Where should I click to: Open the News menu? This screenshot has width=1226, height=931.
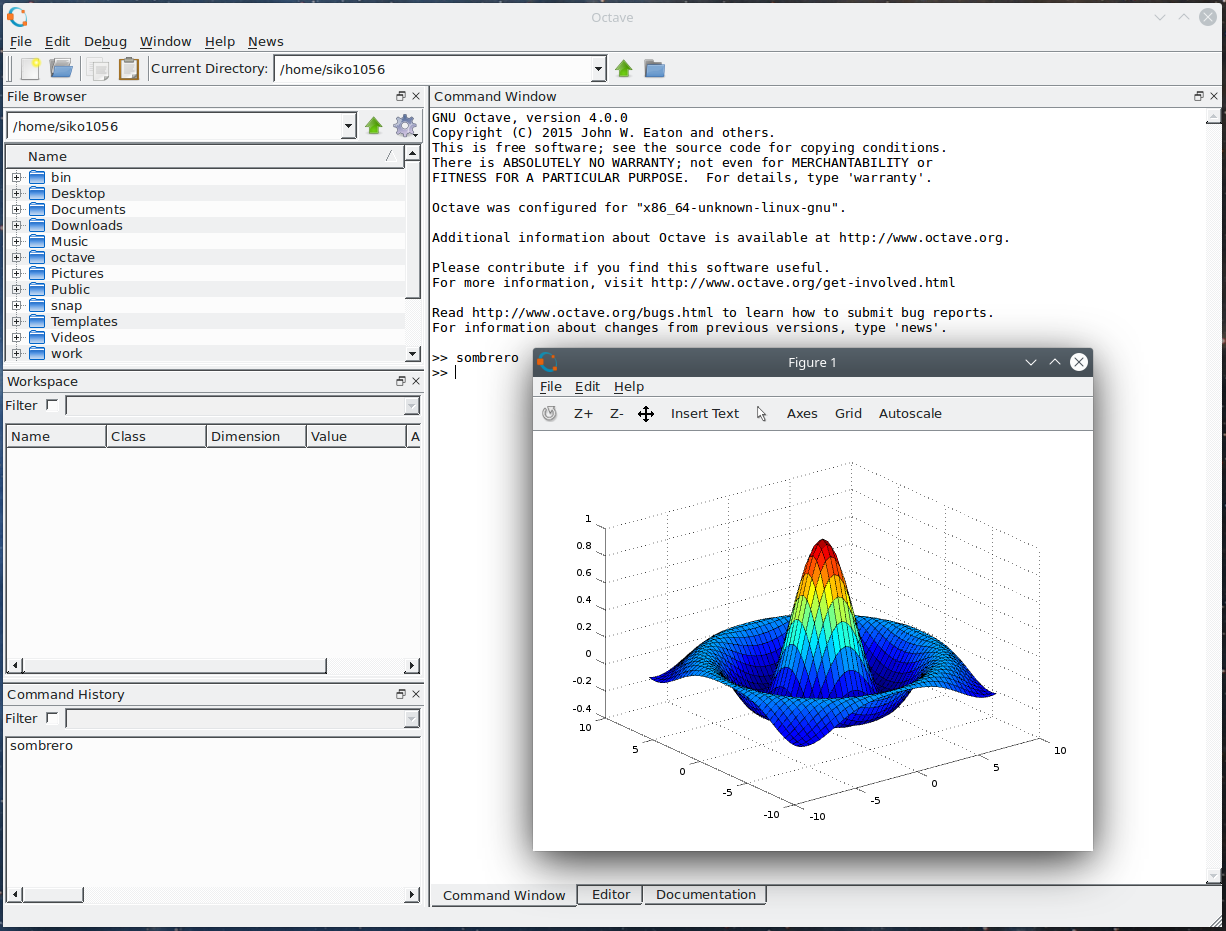[266, 41]
